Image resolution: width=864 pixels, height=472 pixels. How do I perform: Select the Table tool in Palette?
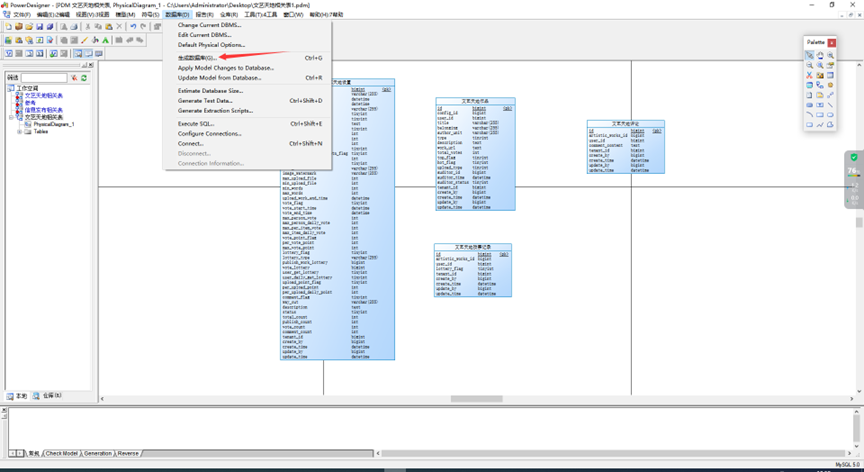[830, 75]
